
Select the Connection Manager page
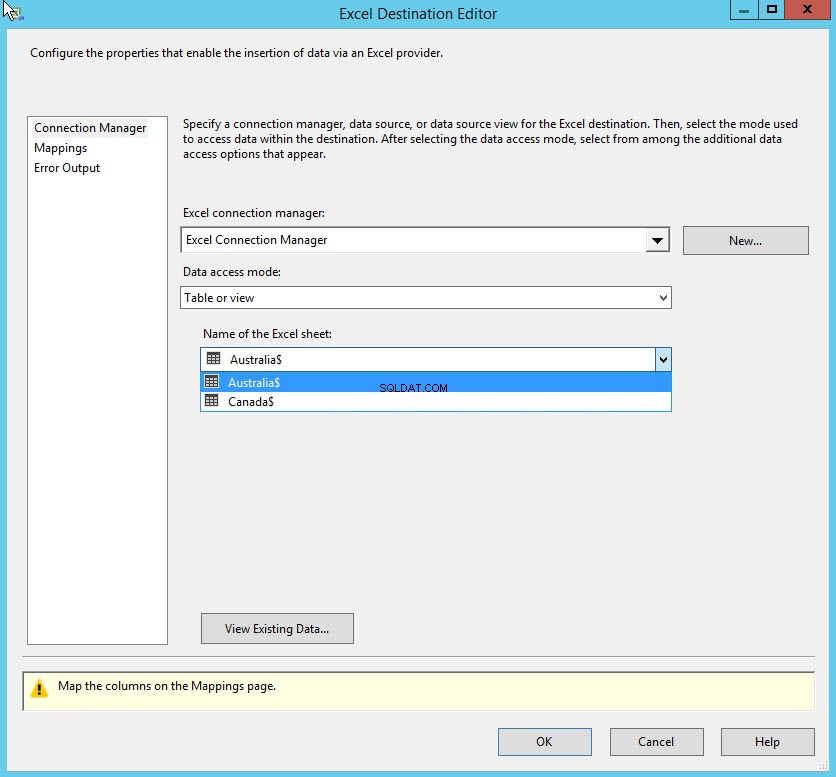pos(90,128)
